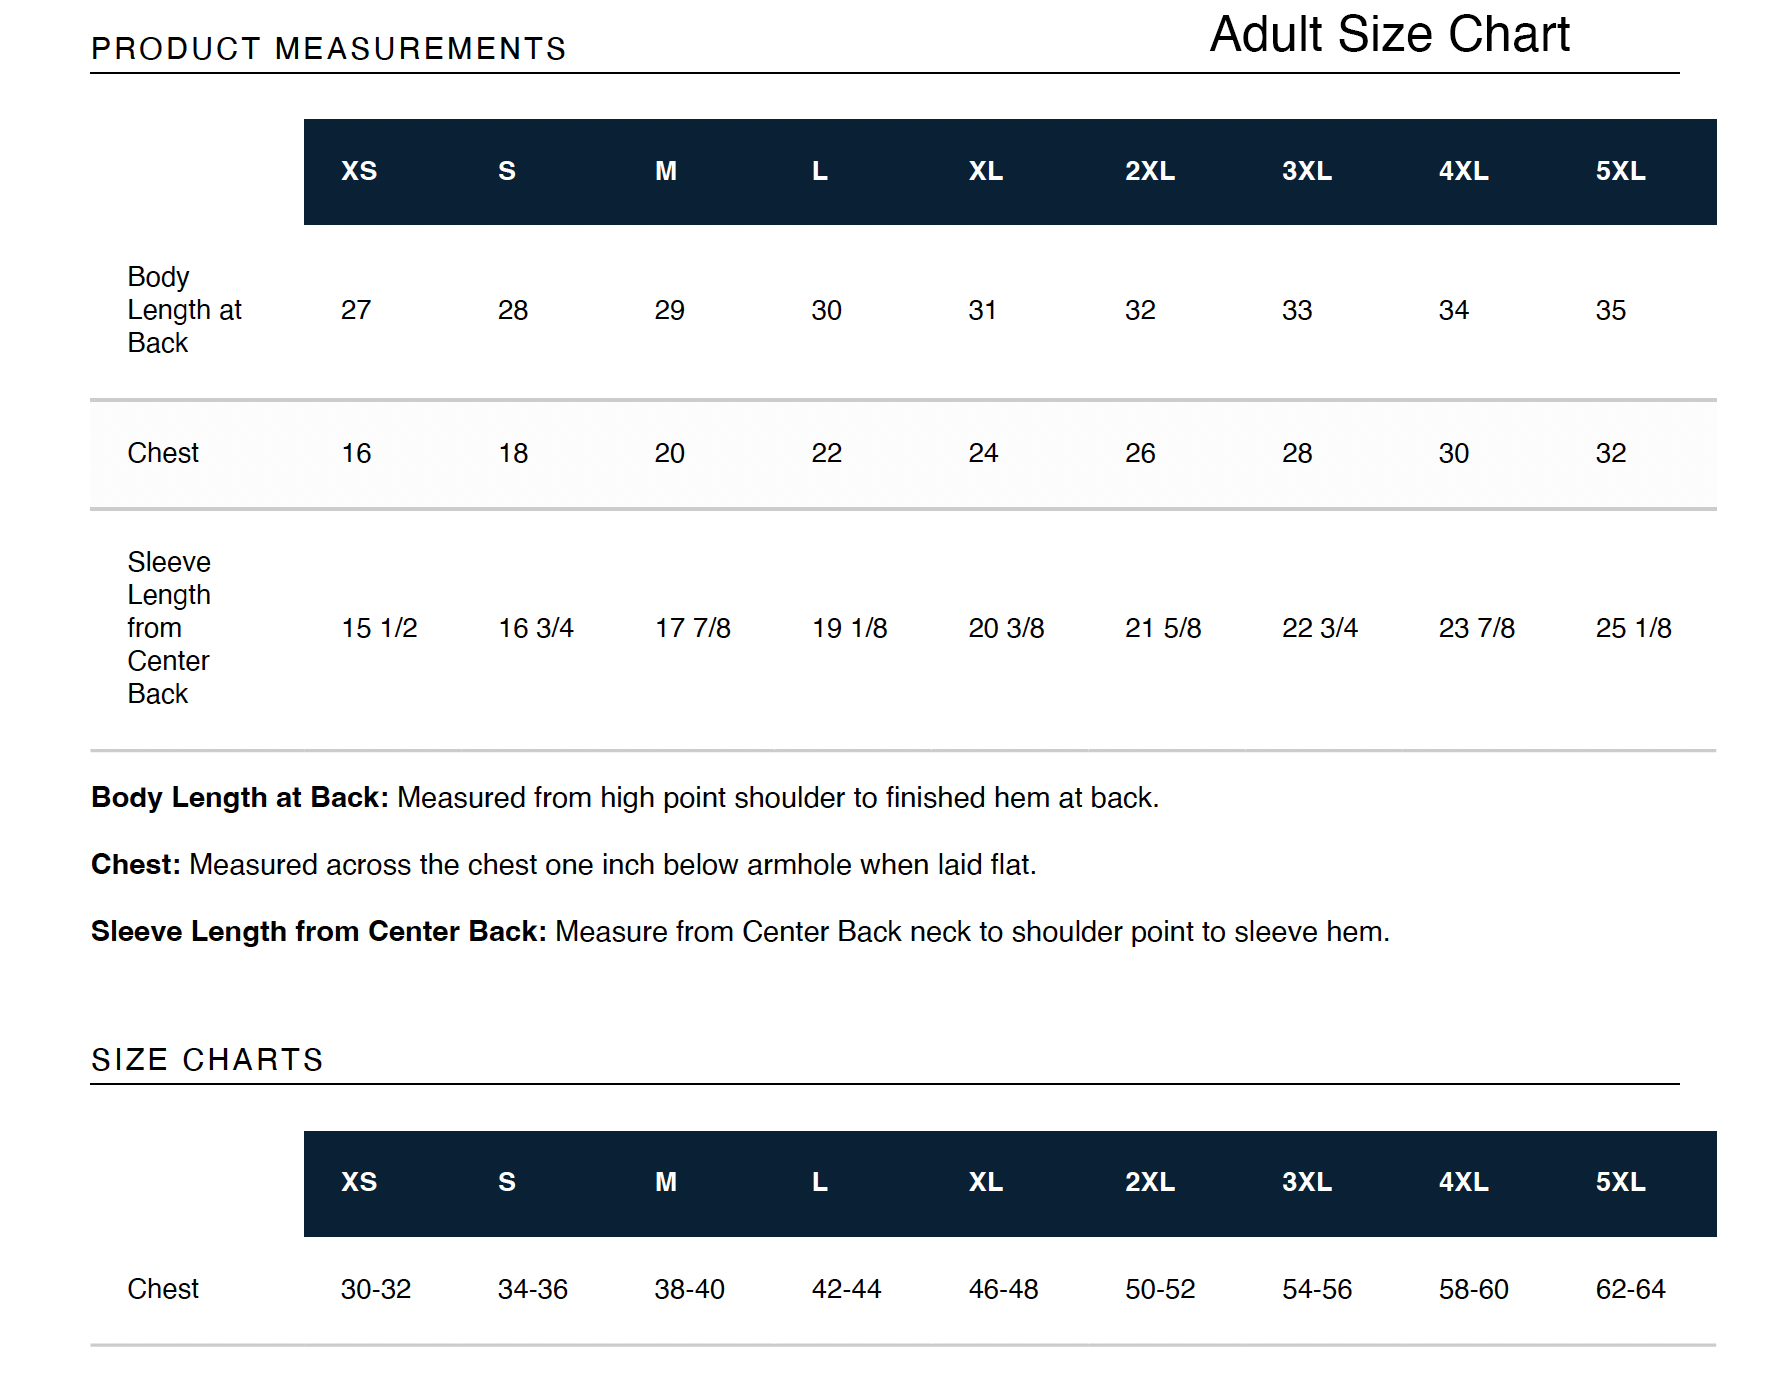Click the "SIZE CHARTS" section heading

pyautogui.click(x=207, y=1059)
